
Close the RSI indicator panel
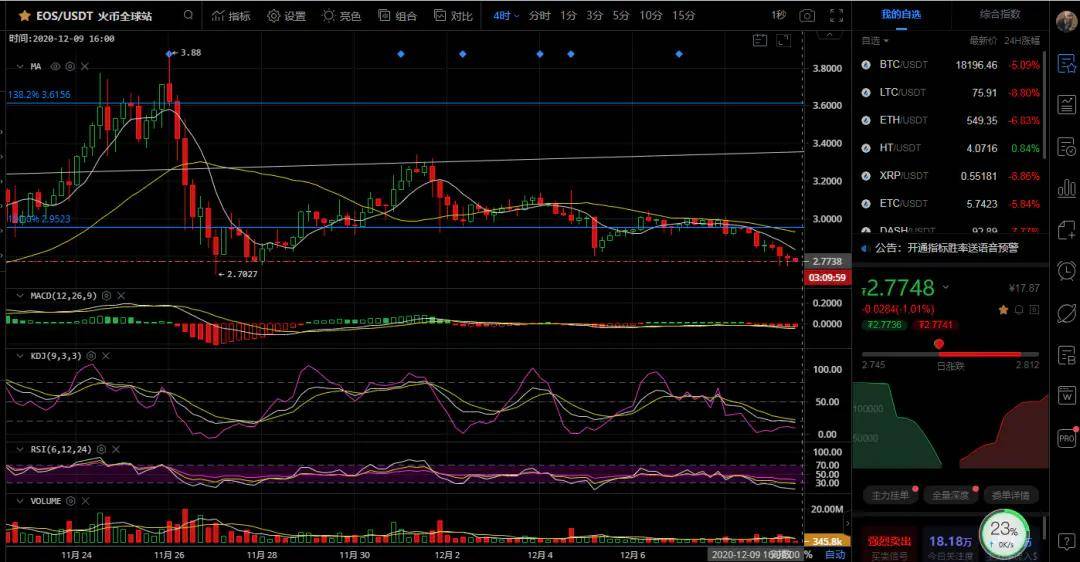pyautogui.click(x=116, y=450)
